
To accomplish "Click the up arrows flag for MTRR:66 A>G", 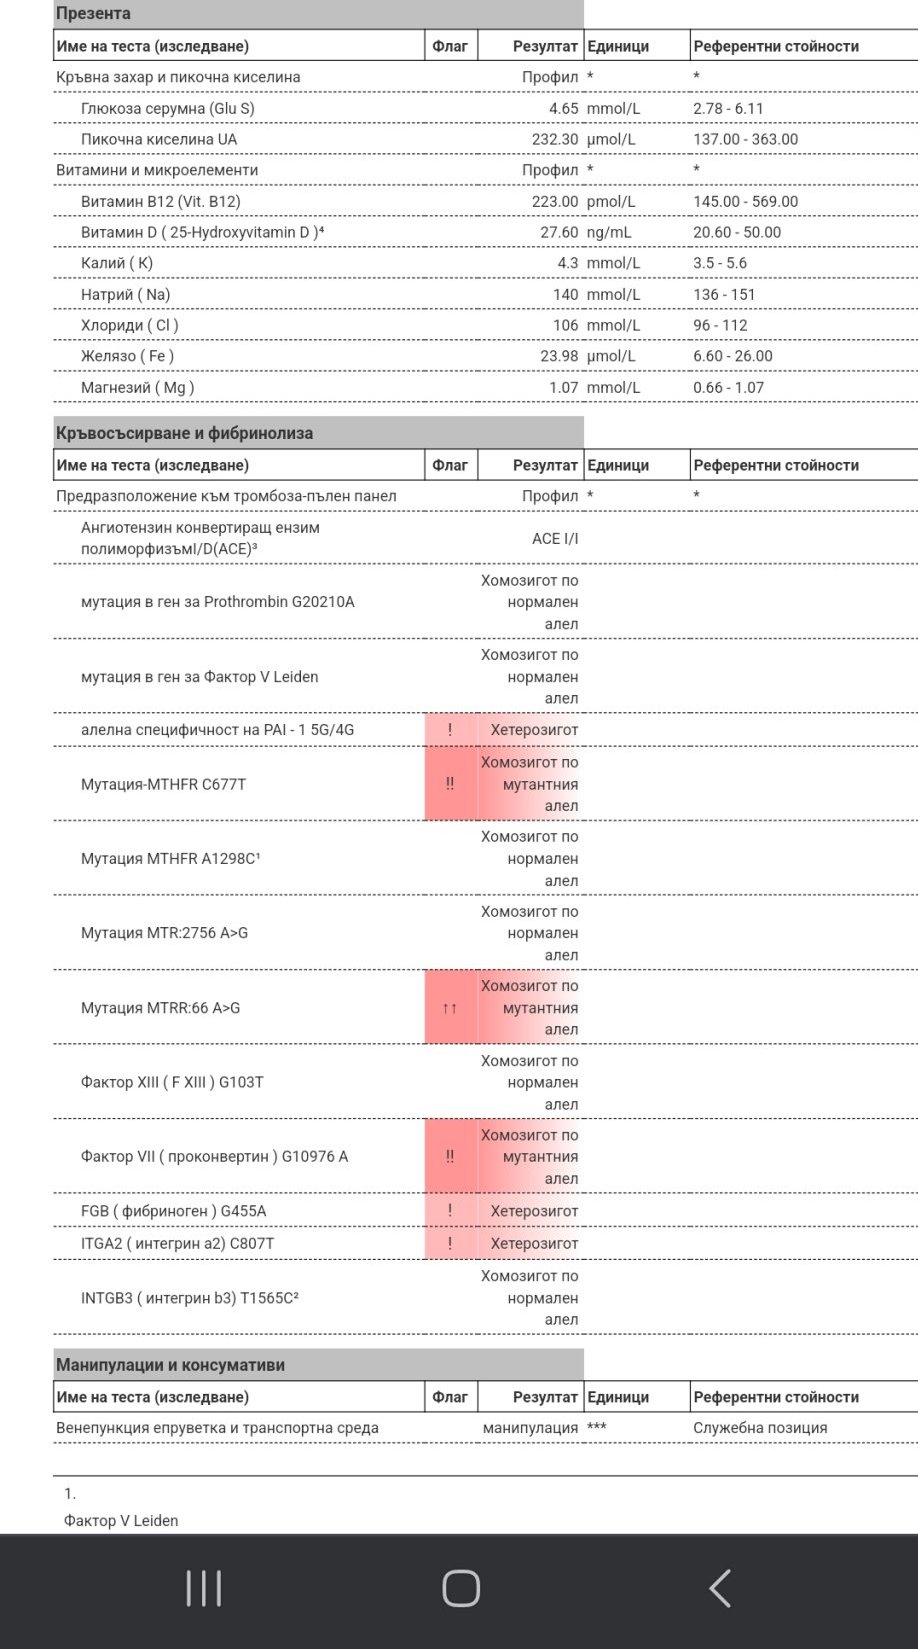I will click(x=450, y=1008).
